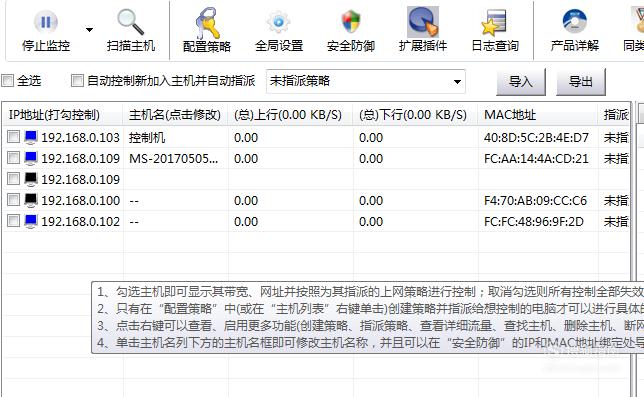
Task: Click IP text 192.168.0.100
Action: [80, 200]
